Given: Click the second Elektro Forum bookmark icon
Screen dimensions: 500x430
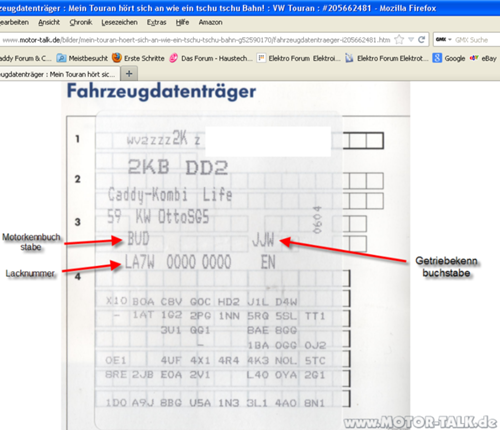Looking at the screenshot, I should pos(349,58).
